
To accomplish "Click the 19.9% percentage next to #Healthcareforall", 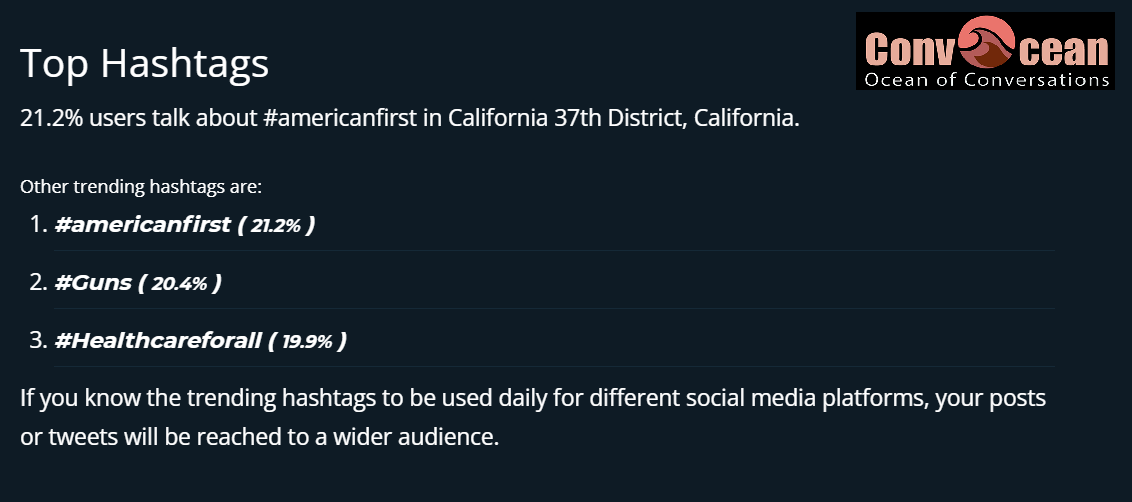I will click(307, 341).
